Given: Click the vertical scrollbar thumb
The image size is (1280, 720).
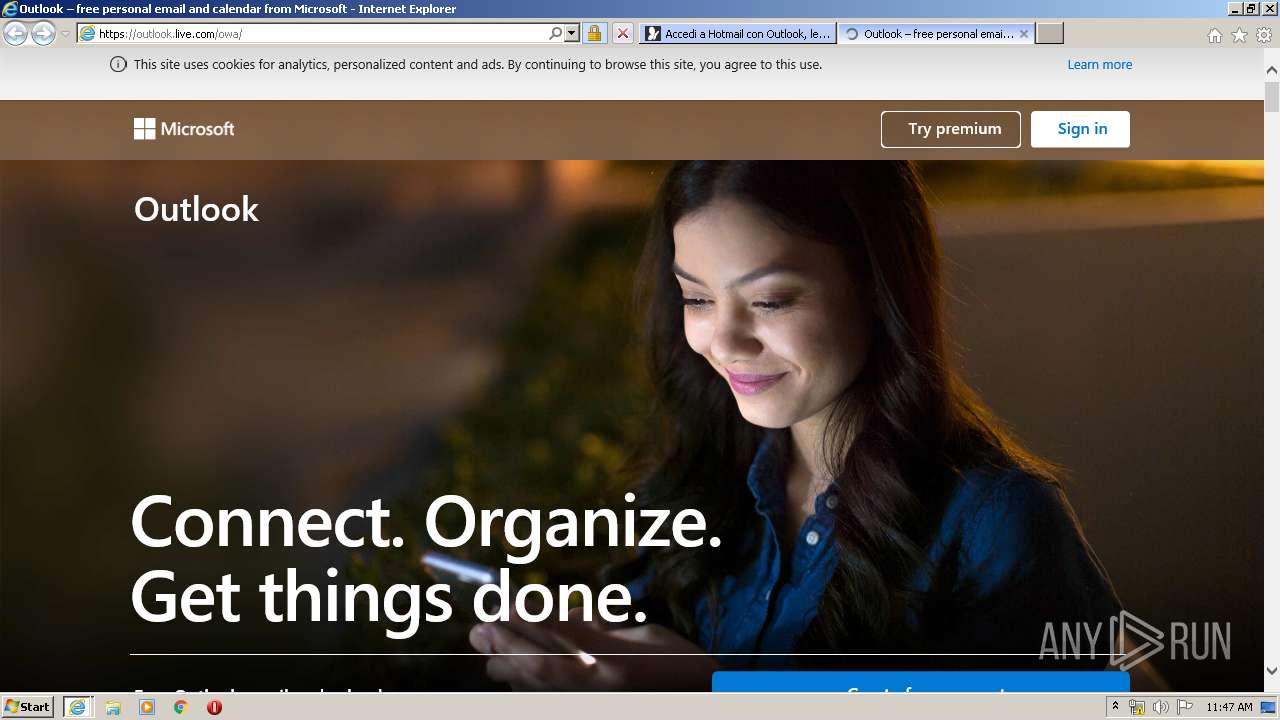Looking at the screenshot, I should click(x=1272, y=97).
